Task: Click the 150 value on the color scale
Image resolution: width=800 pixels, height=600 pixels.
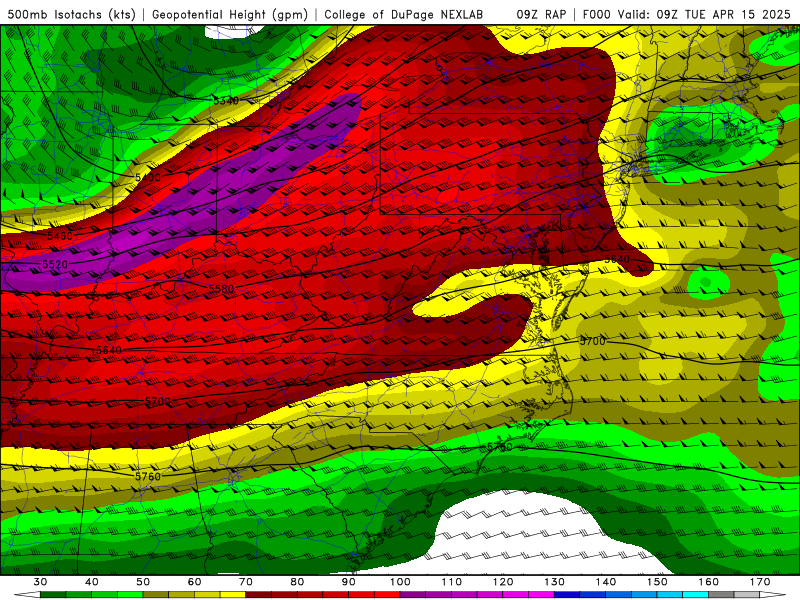Action: [x=657, y=582]
